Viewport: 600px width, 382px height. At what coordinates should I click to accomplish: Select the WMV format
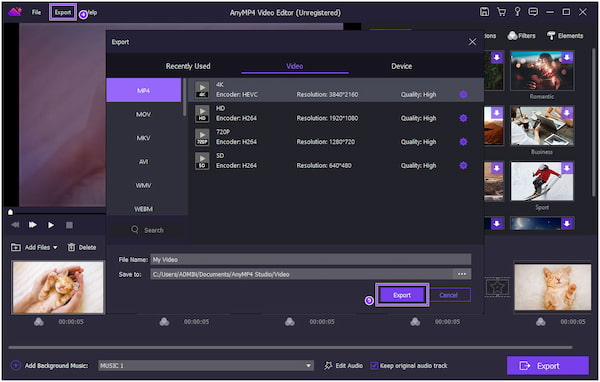click(x=144, y=185)
